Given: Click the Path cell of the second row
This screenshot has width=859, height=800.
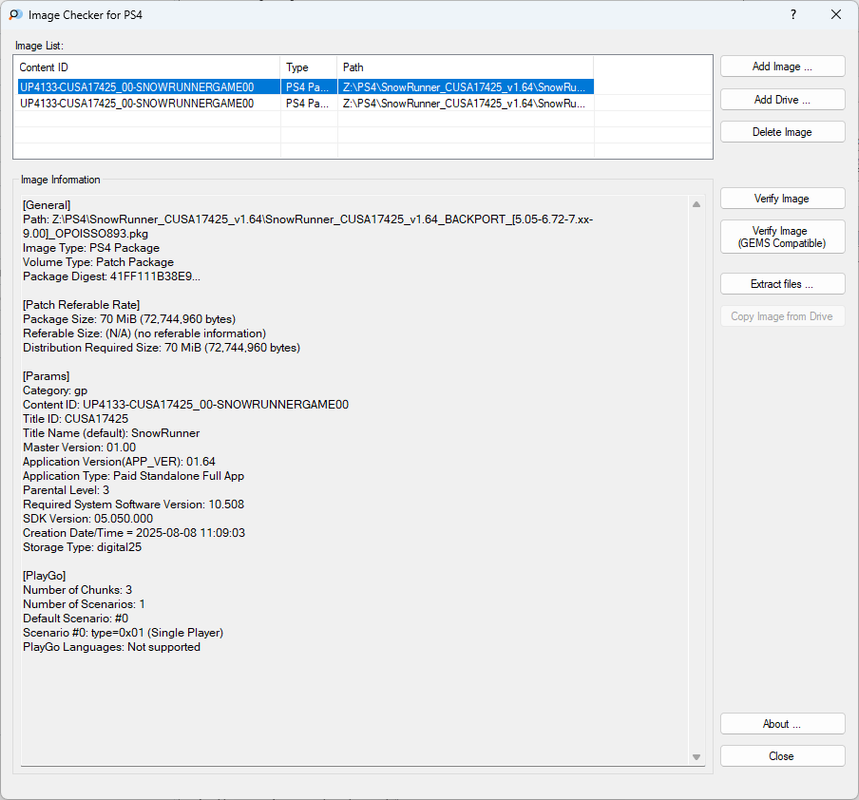Looking at the screenshot, I should (x=464, y=104).
